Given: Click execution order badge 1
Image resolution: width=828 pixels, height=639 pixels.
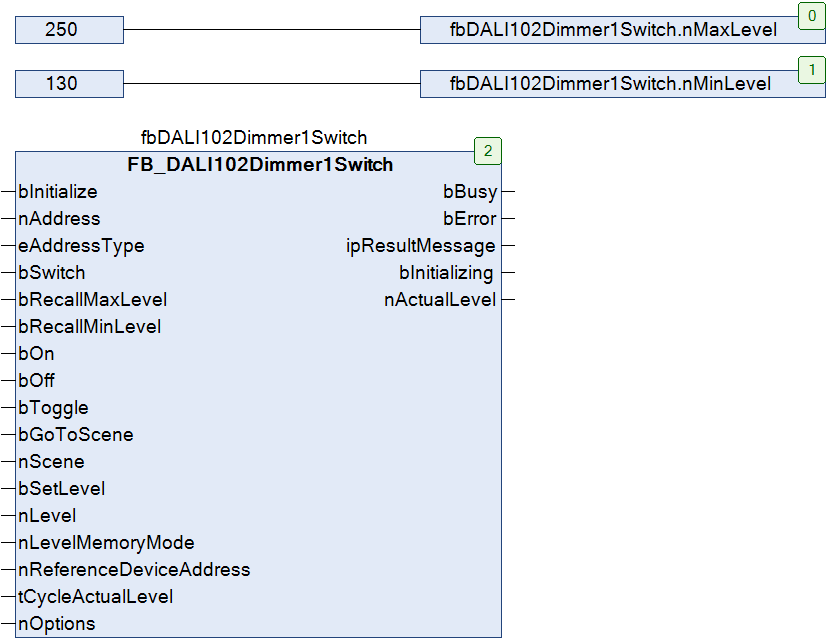Looking at the screenshot, I should pos(812,70).
